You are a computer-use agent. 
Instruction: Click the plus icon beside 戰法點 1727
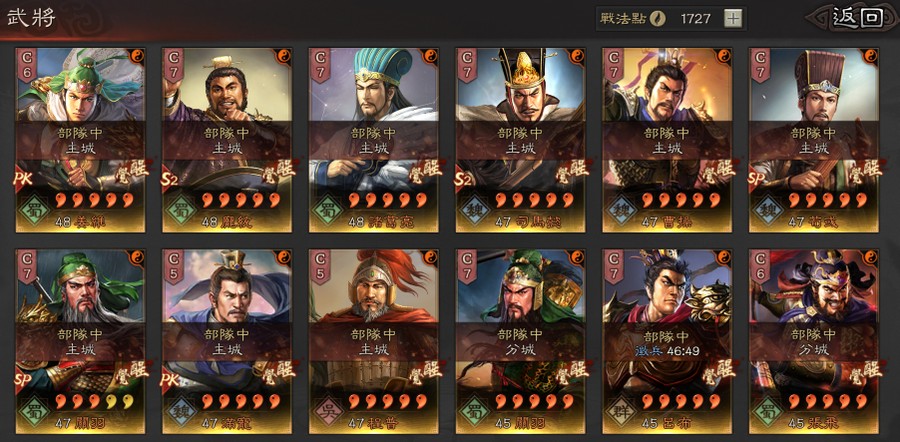click(x=732, y=18)
